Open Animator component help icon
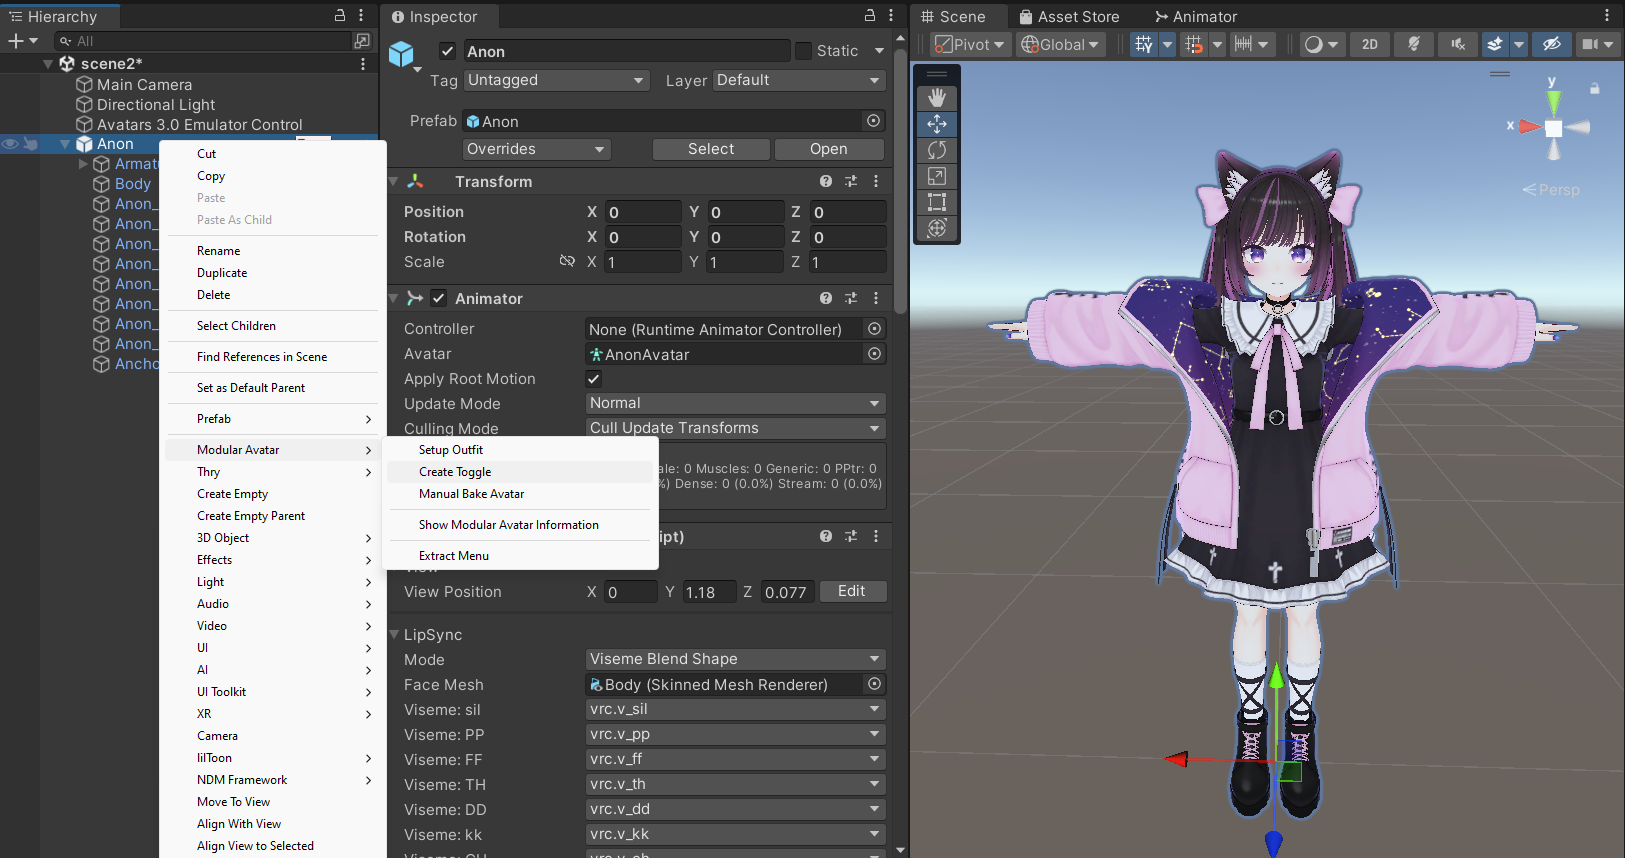The image size is (1625, 858). tap(826, 298)
